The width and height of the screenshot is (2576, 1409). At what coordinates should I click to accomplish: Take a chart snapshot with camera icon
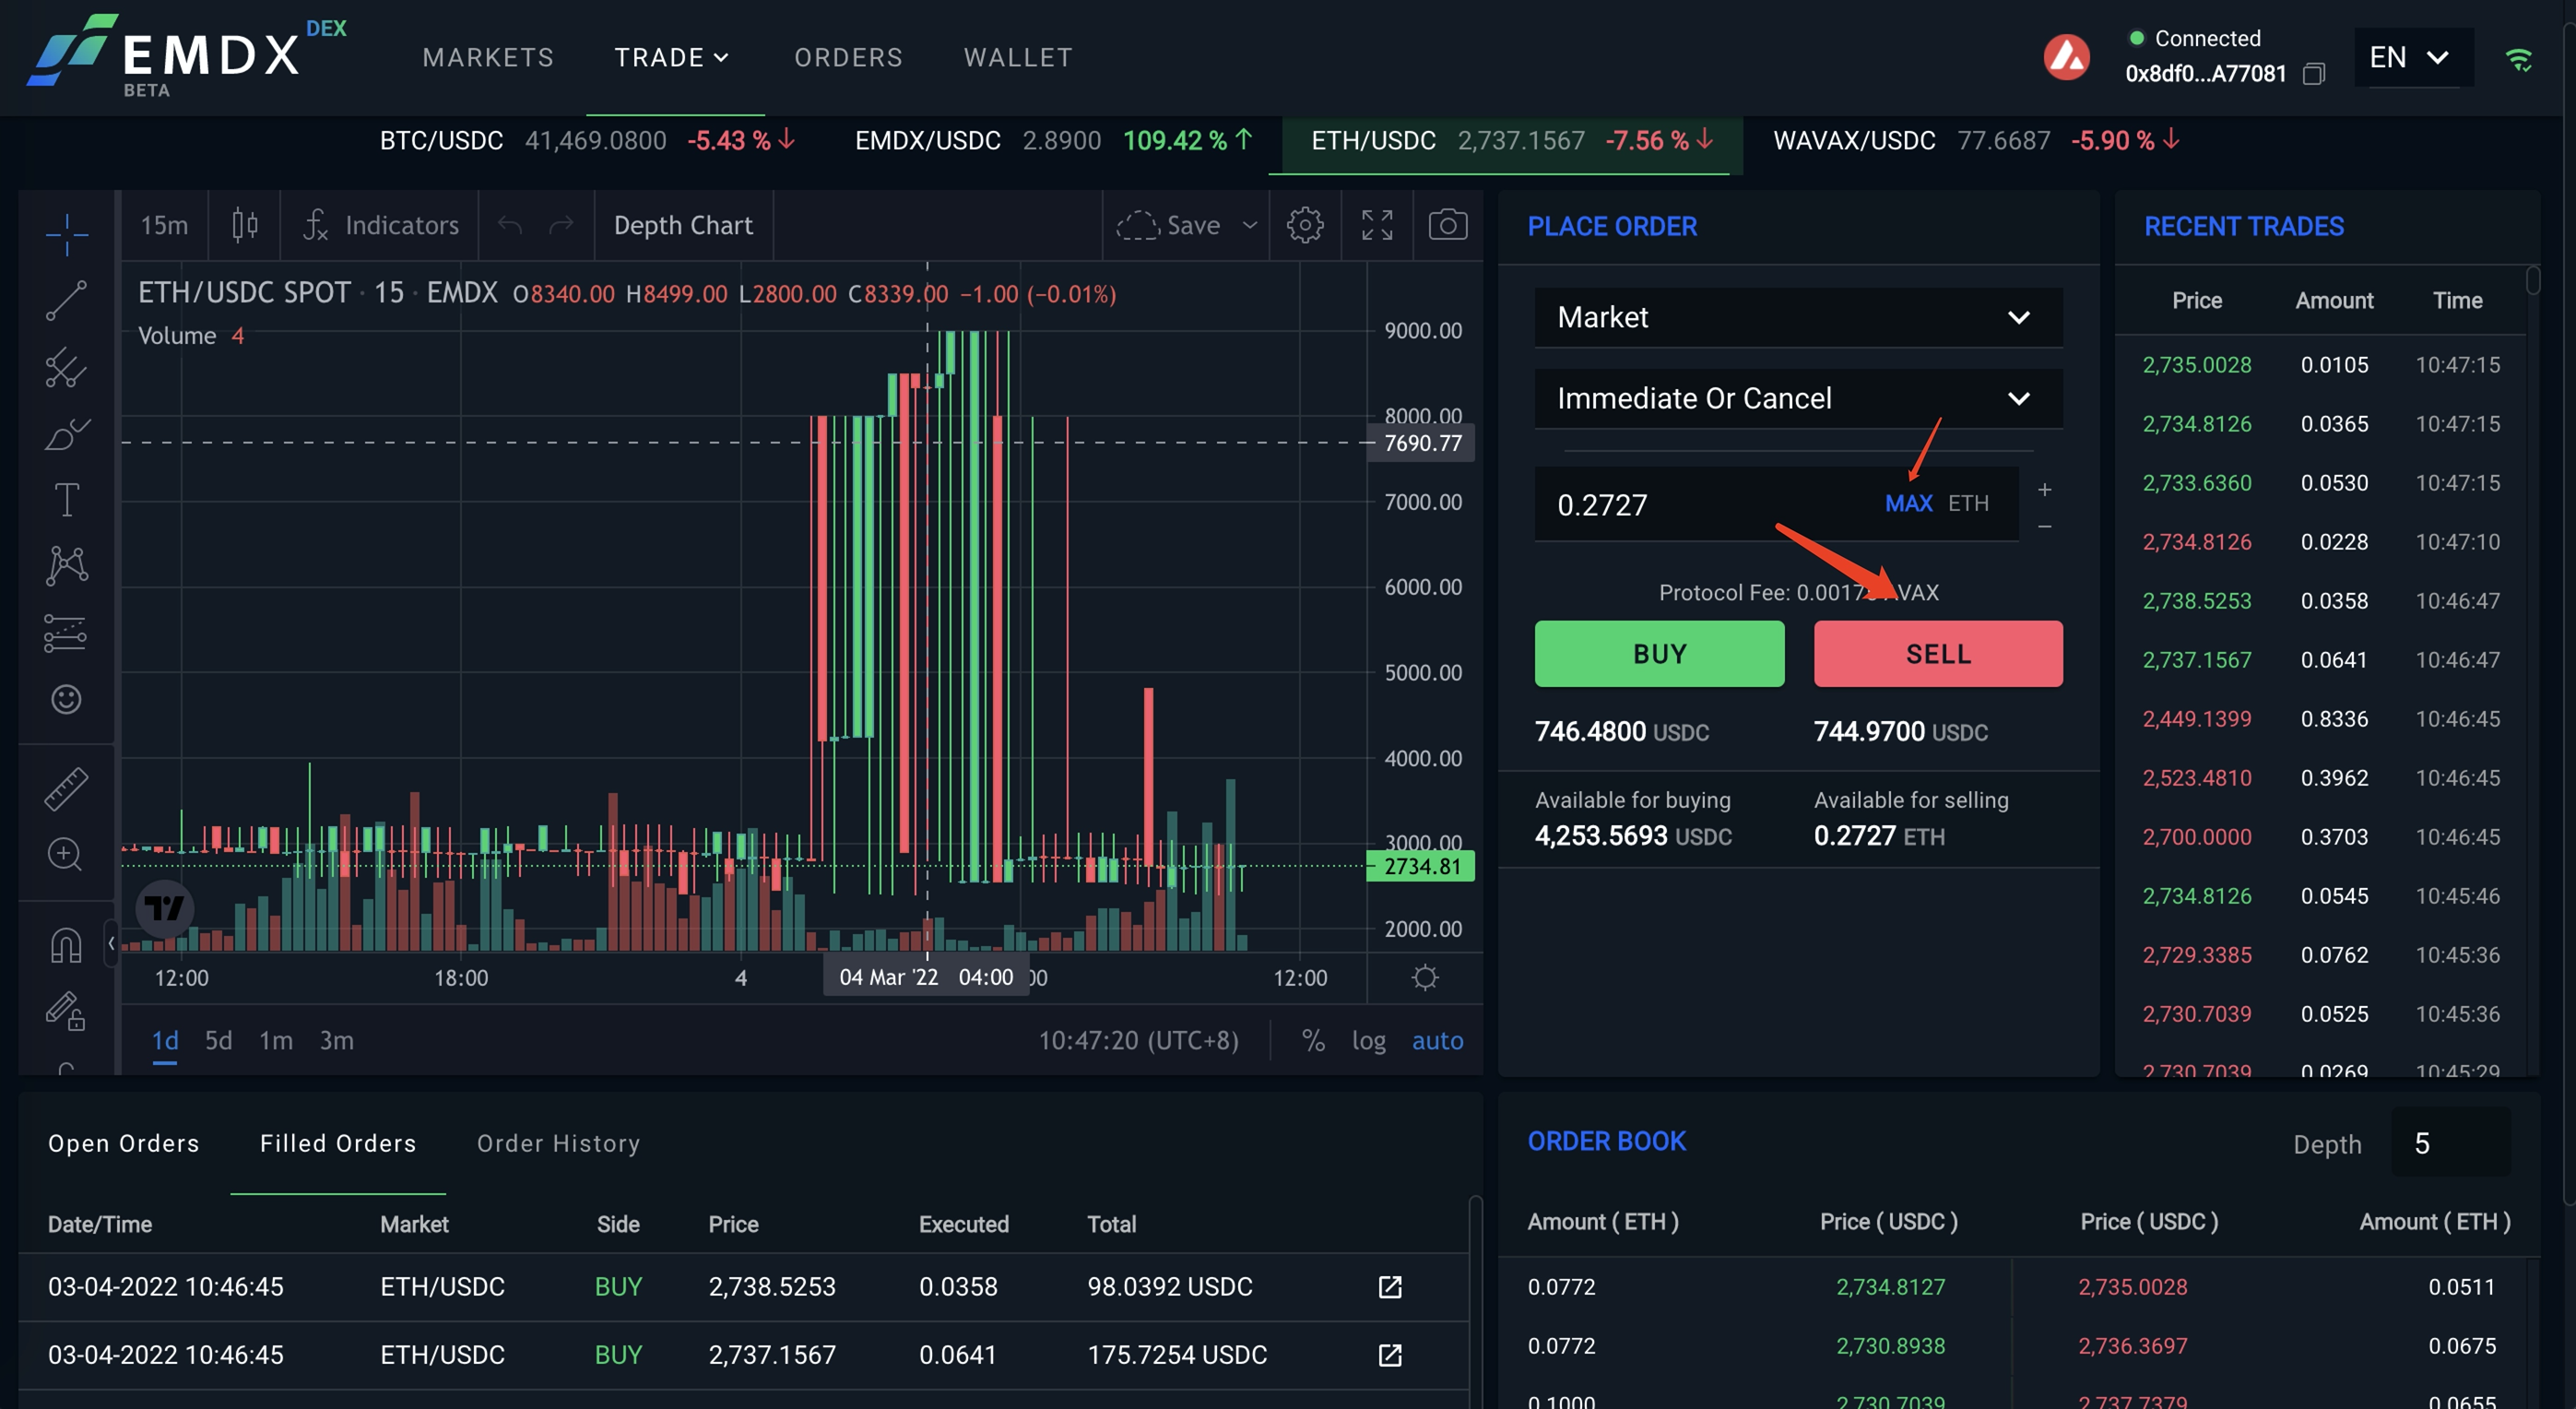pyautogui.click(x=1447, y=225)
